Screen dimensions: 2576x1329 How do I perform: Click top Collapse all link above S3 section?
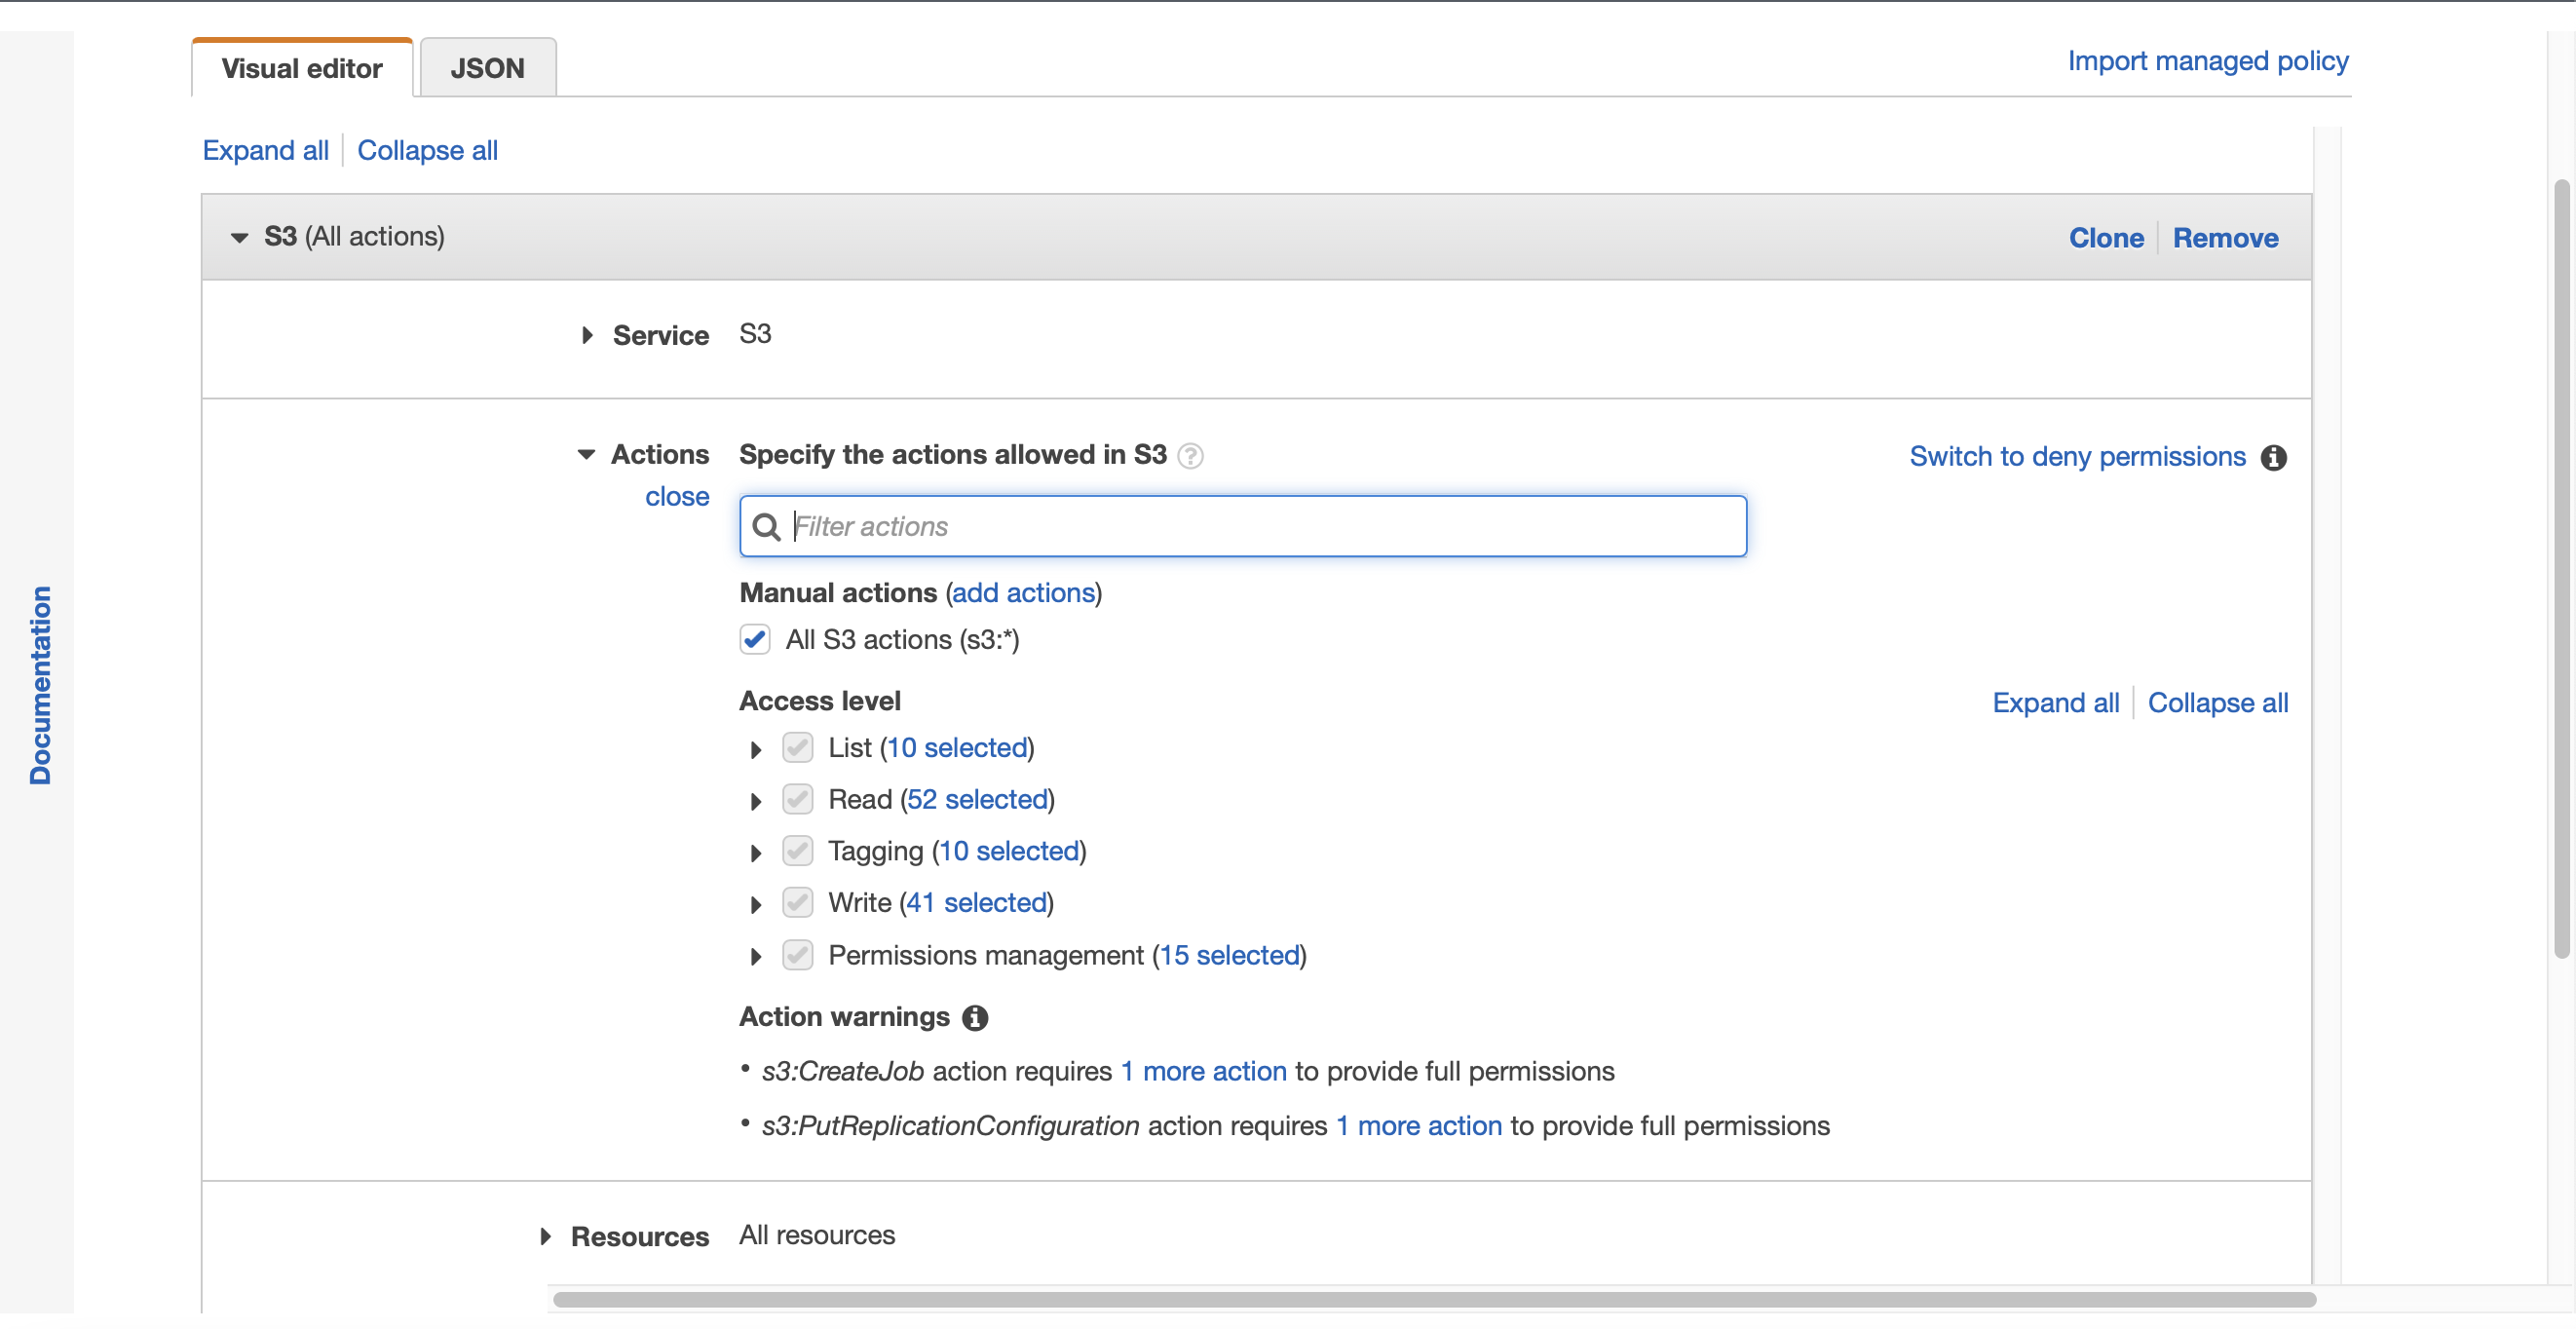click(x=427, y=150)
